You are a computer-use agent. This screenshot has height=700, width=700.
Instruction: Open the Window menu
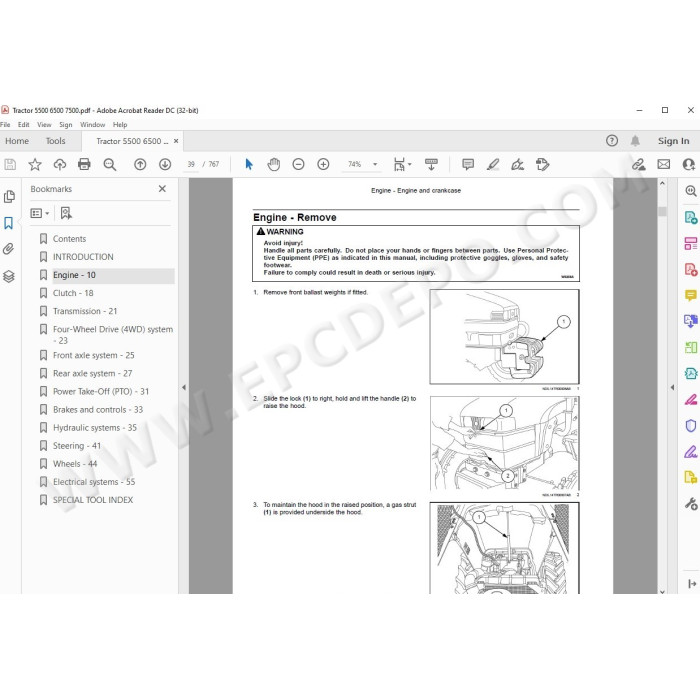(92, 125)
